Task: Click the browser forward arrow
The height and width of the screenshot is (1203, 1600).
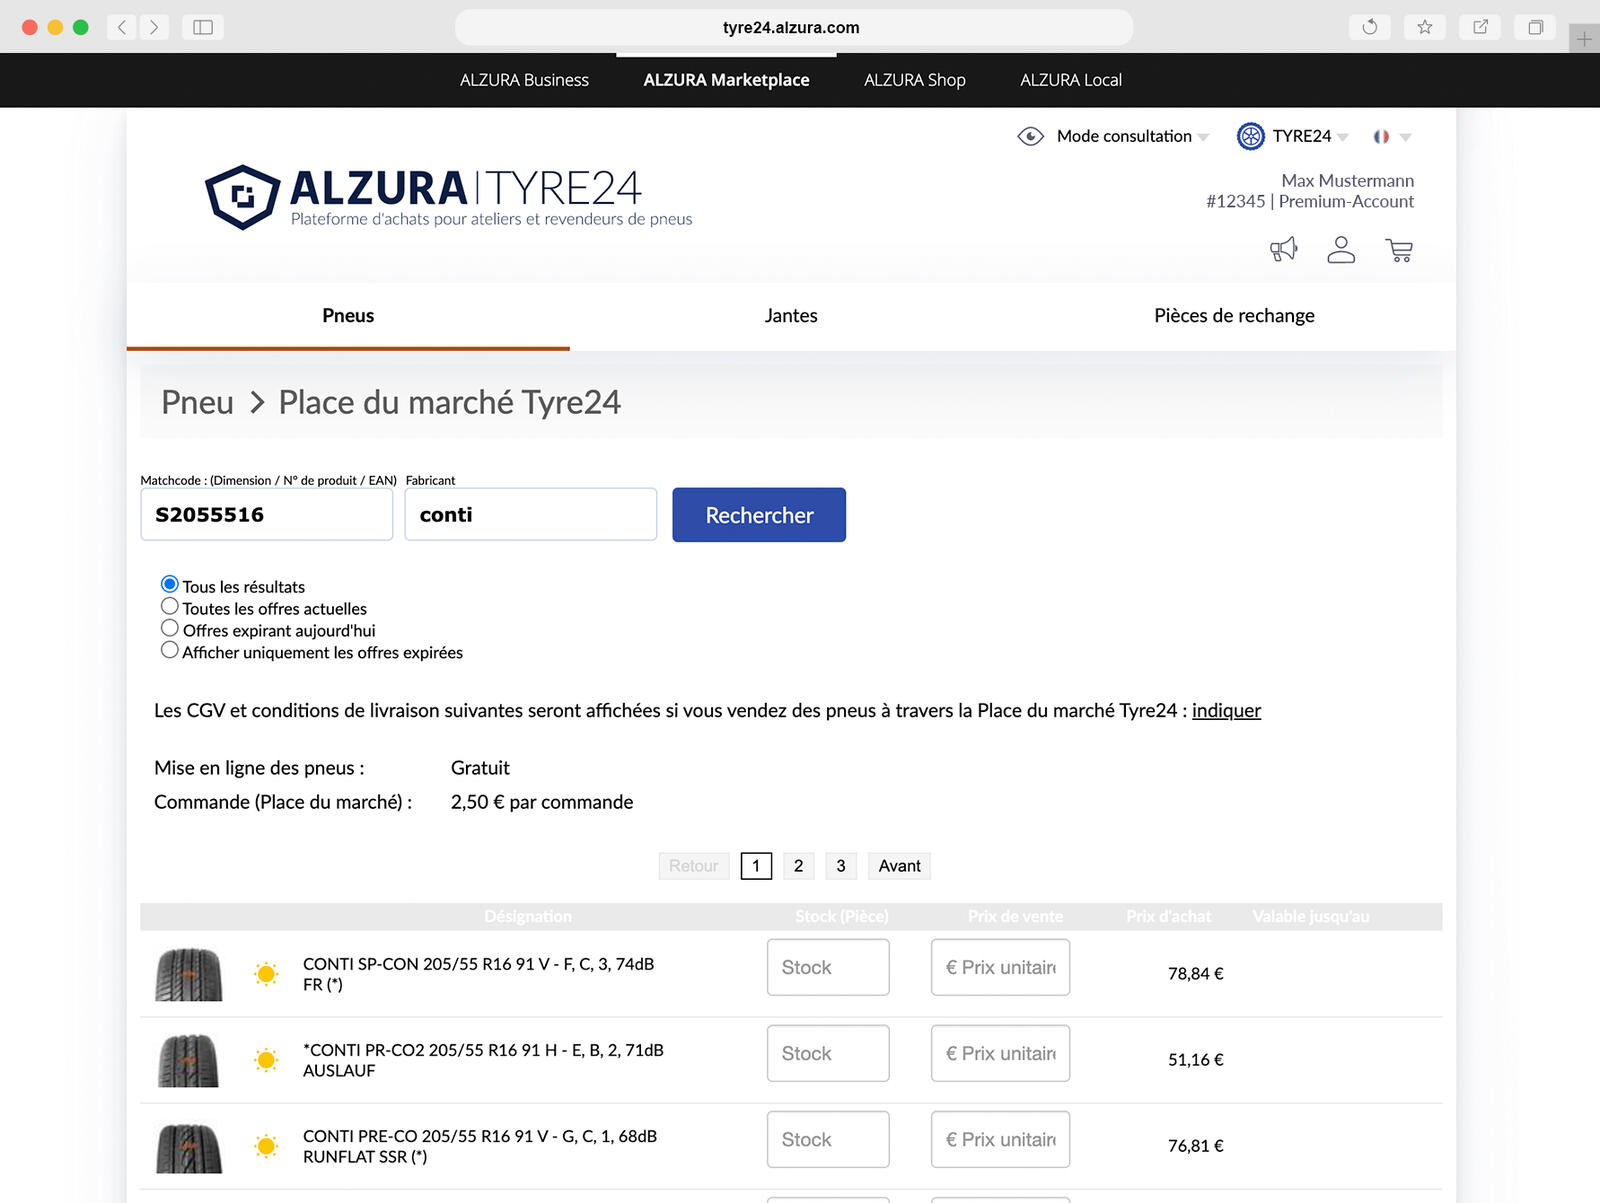Action: click(153, 27)
